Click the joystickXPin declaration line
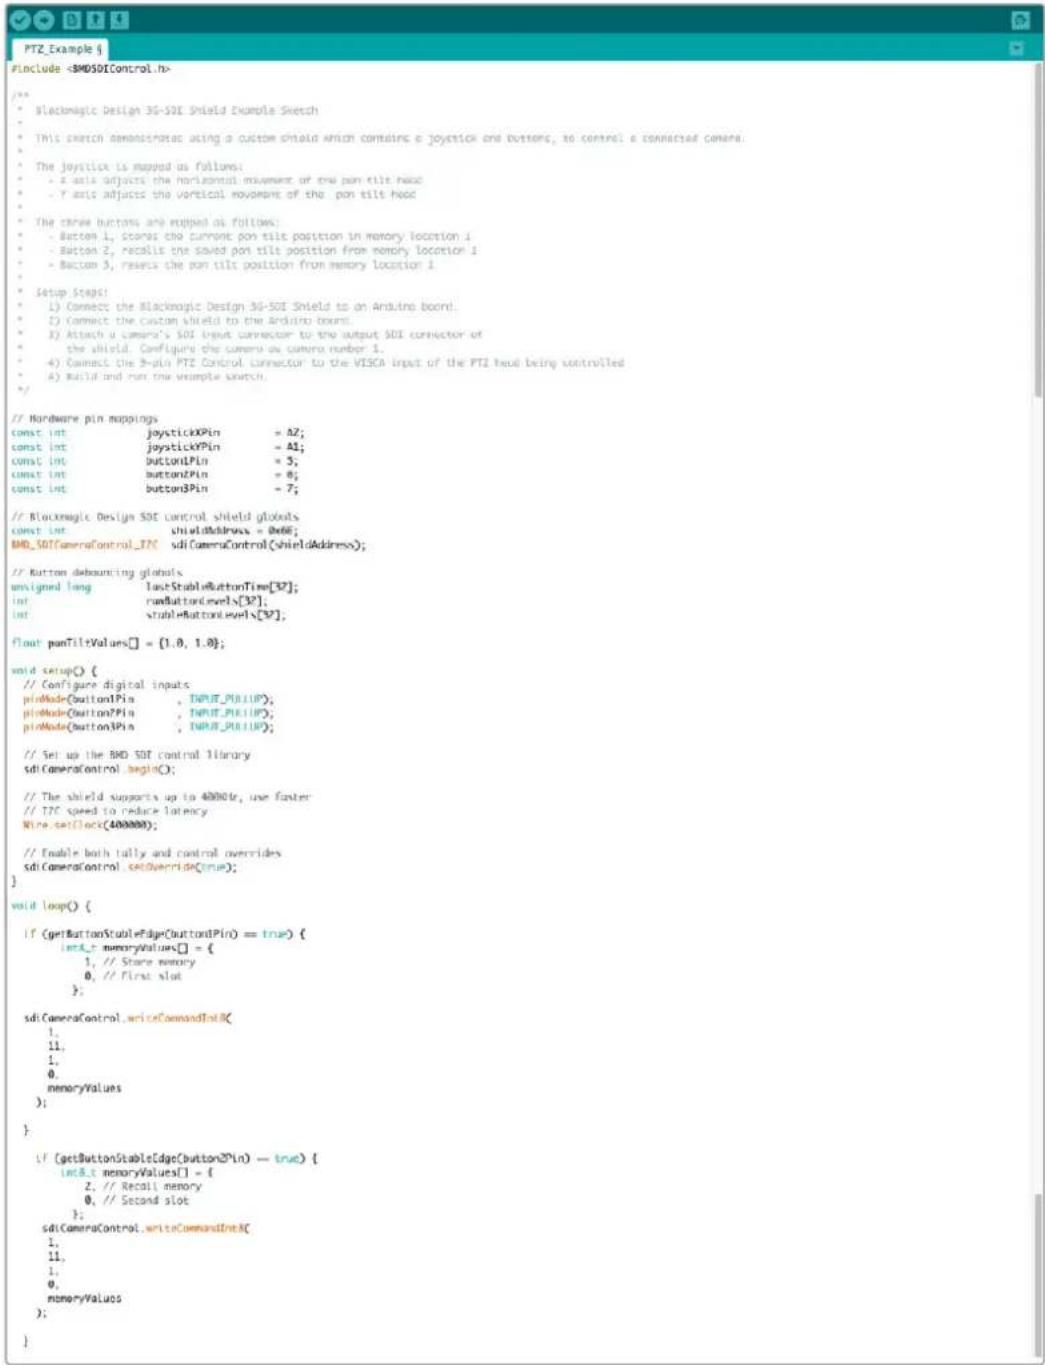This screenshot has height=1365, width=1045. pos(158,433)
